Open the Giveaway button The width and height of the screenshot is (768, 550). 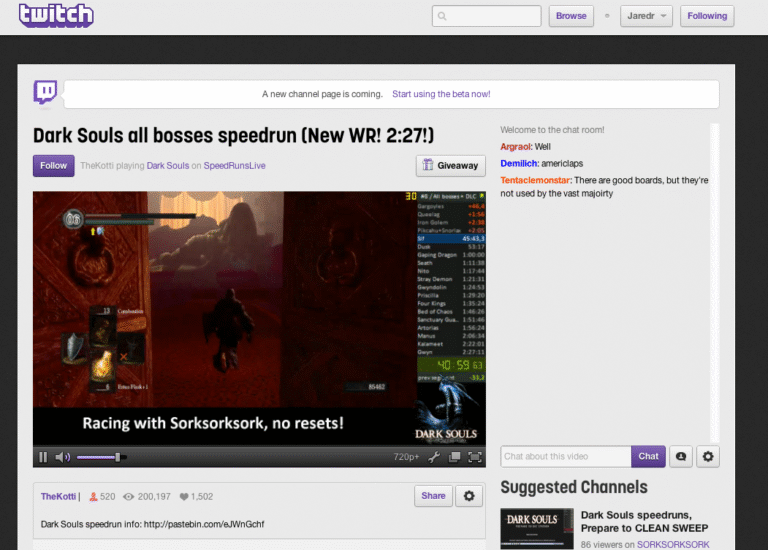click(x=451, y=166)
